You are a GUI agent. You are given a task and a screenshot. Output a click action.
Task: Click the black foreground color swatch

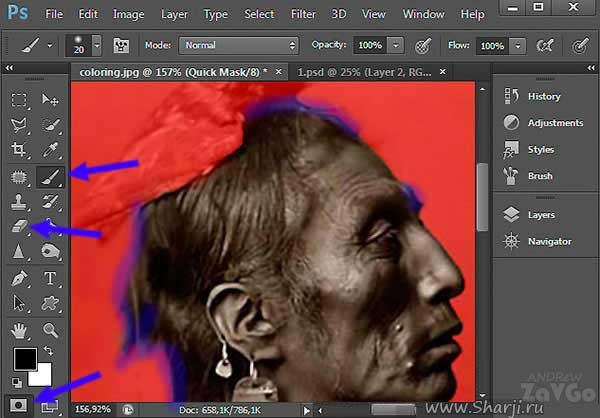click(x=24, y=359)
